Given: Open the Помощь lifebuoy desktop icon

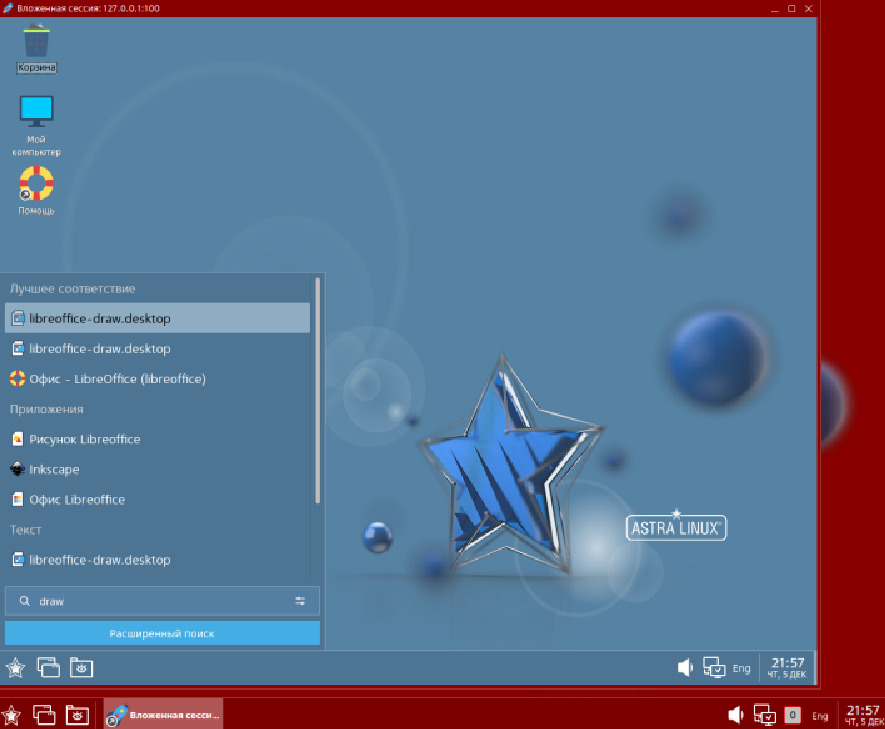Looking at the screenshot, I should [x=37, y=191].
